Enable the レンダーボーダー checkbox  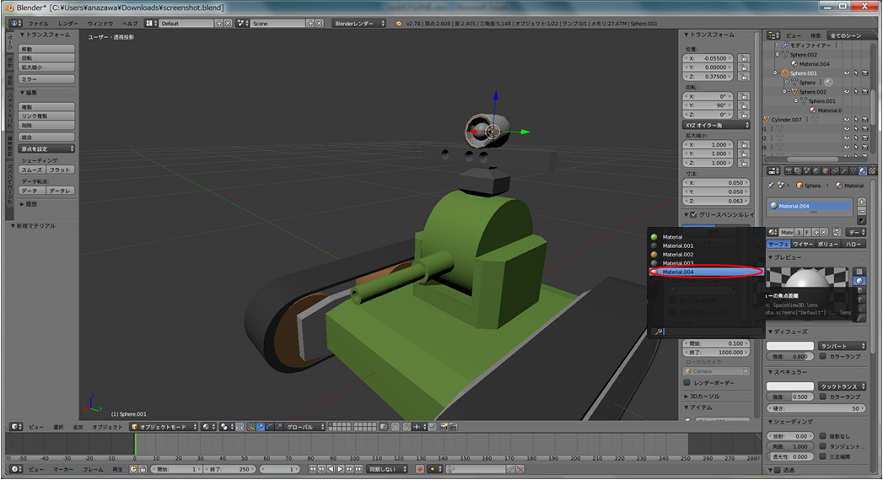coord(687,383)
